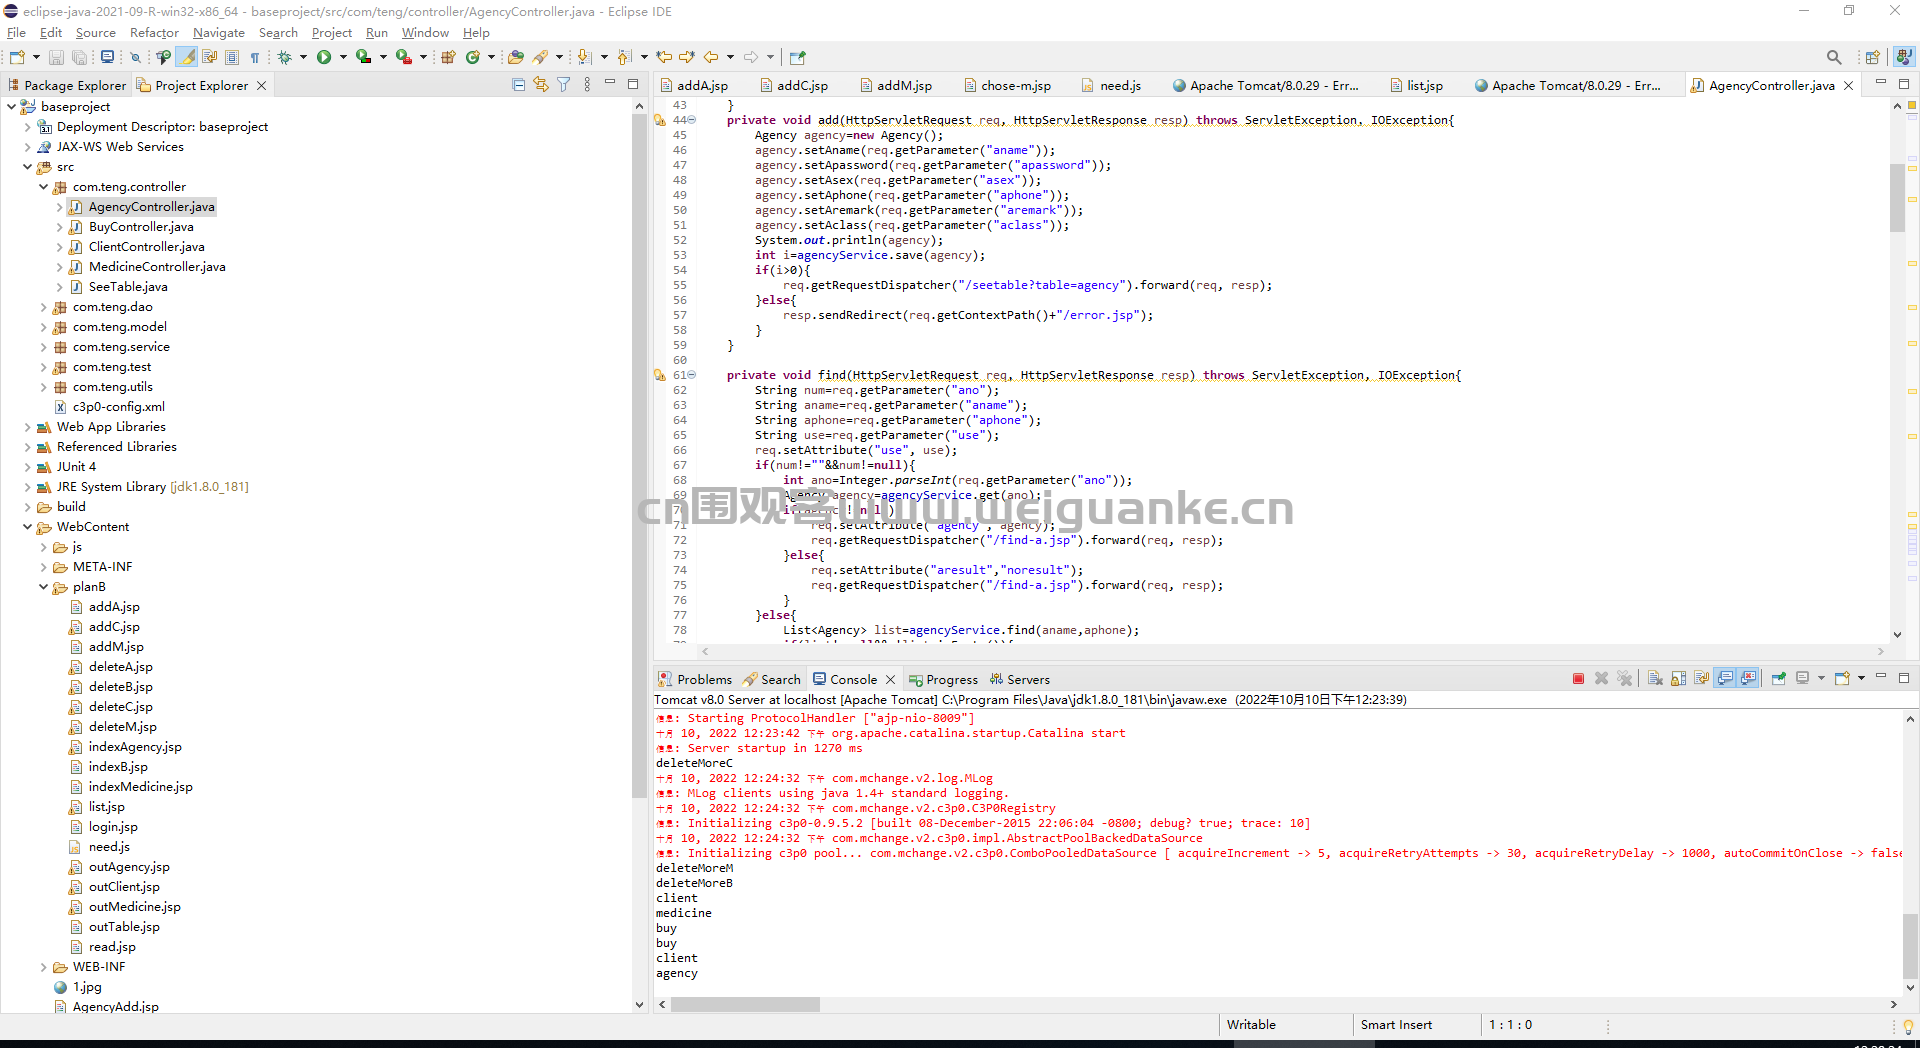The width and height of the screenshot is (1920, 1048).
Task: Close the AgencyController.java editor tab
Action: pos(1849,86)
